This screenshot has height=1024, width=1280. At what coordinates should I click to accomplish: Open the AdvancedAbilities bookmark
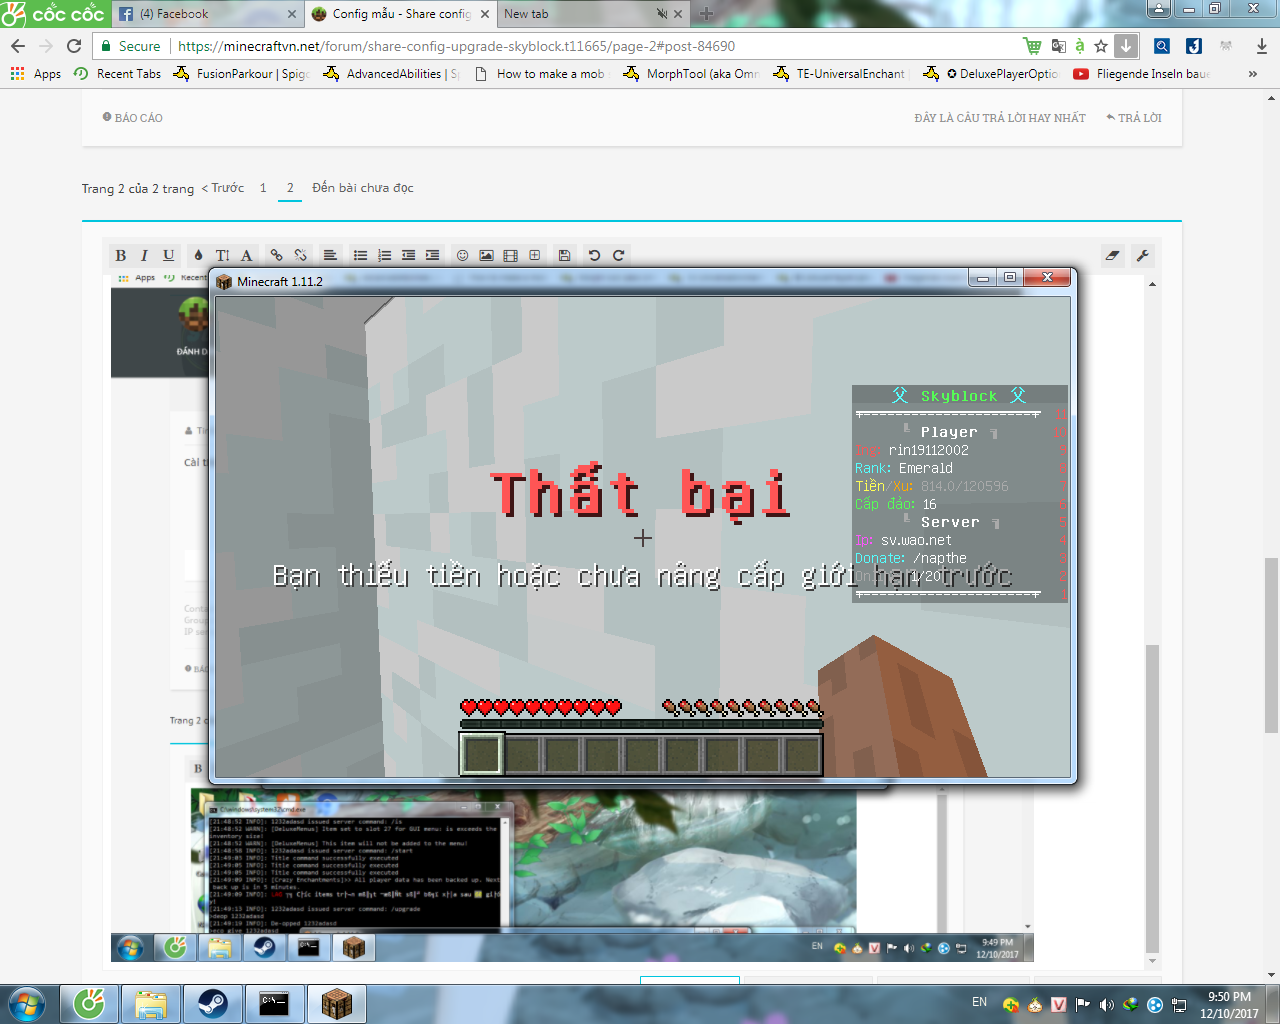click(x=391, y=74)
